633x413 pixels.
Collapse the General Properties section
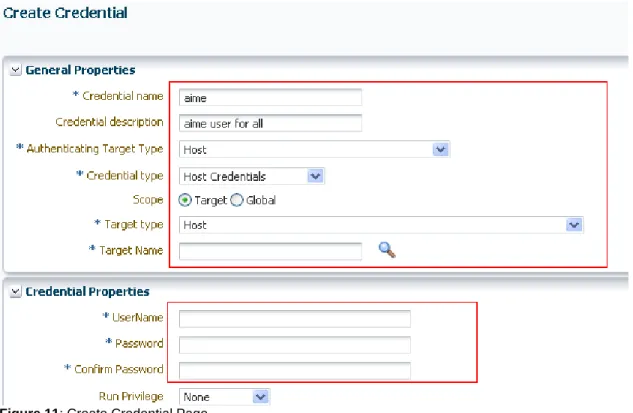(15, 70)
